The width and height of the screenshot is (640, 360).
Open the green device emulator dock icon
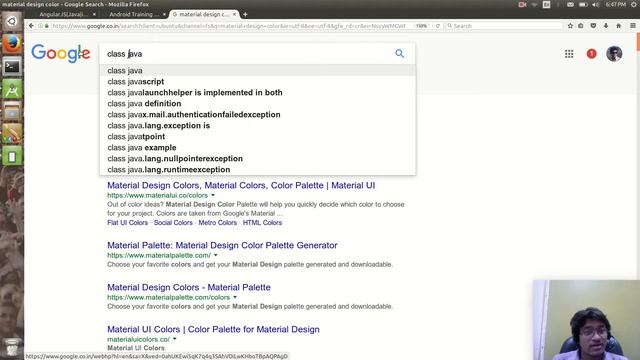[x=12, y=157]
